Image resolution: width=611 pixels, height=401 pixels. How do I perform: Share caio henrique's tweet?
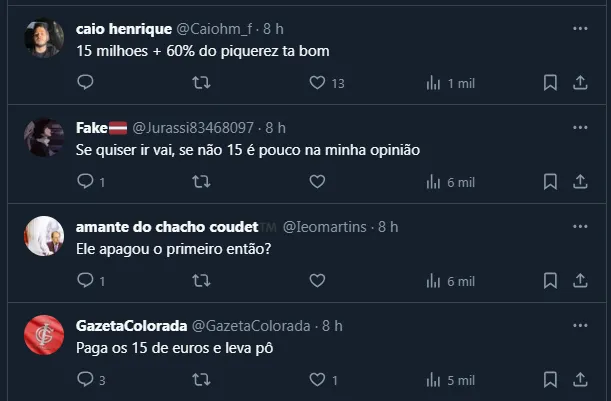coord(580,83)
